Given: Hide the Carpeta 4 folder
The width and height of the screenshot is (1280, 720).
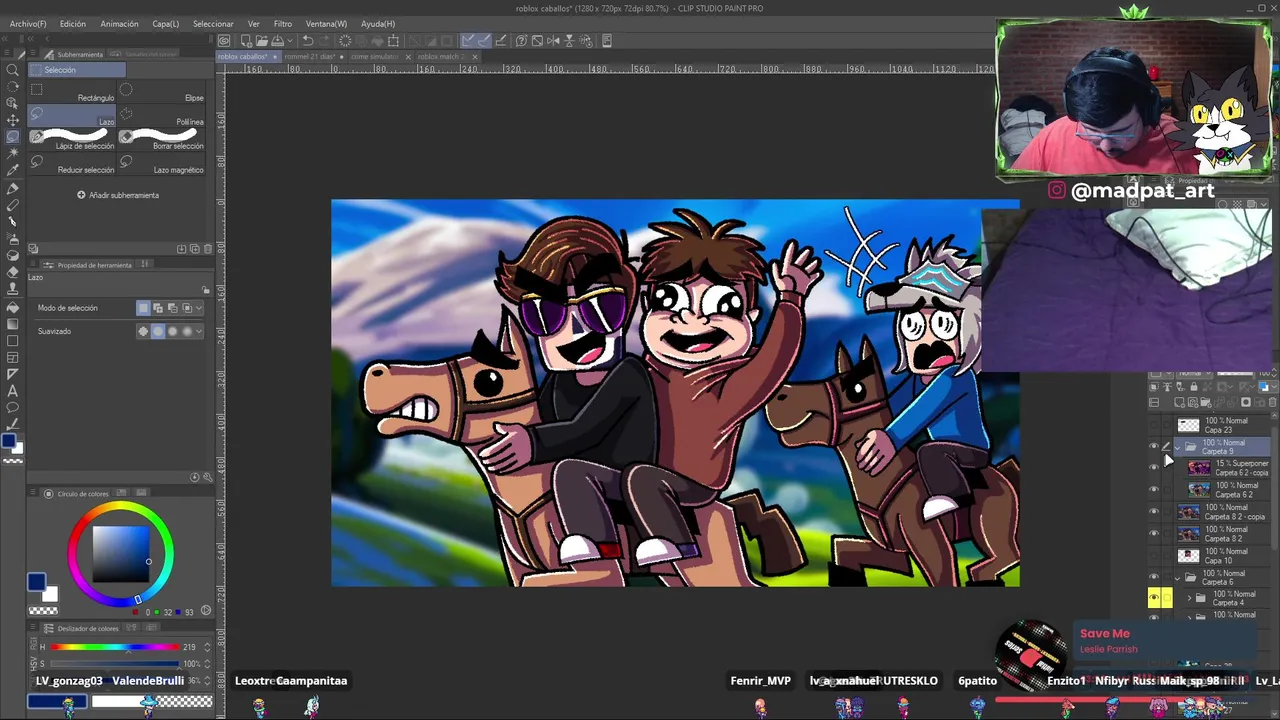Looking at the screenshot, I should pos(1154,598).
